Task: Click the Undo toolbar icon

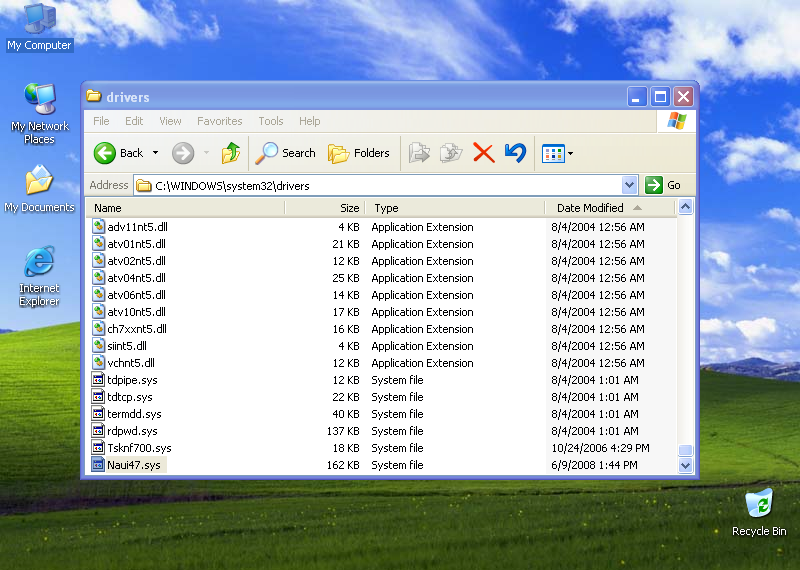Action: pyautogui.click(x=515, y=153)
